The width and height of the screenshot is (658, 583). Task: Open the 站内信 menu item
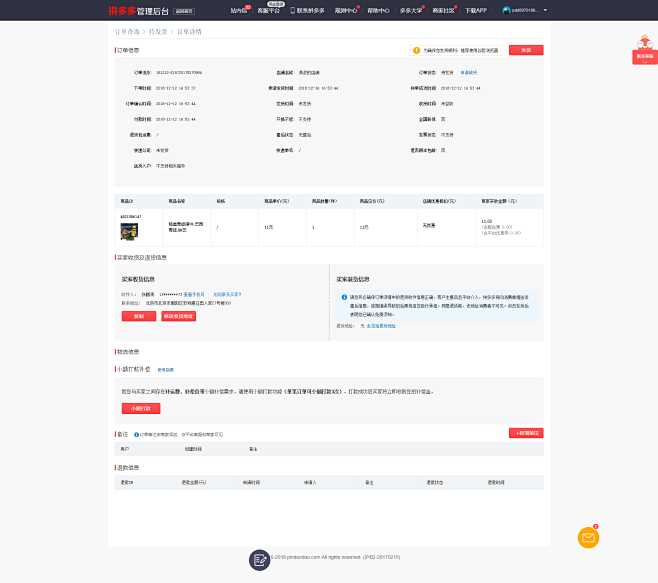238,10
